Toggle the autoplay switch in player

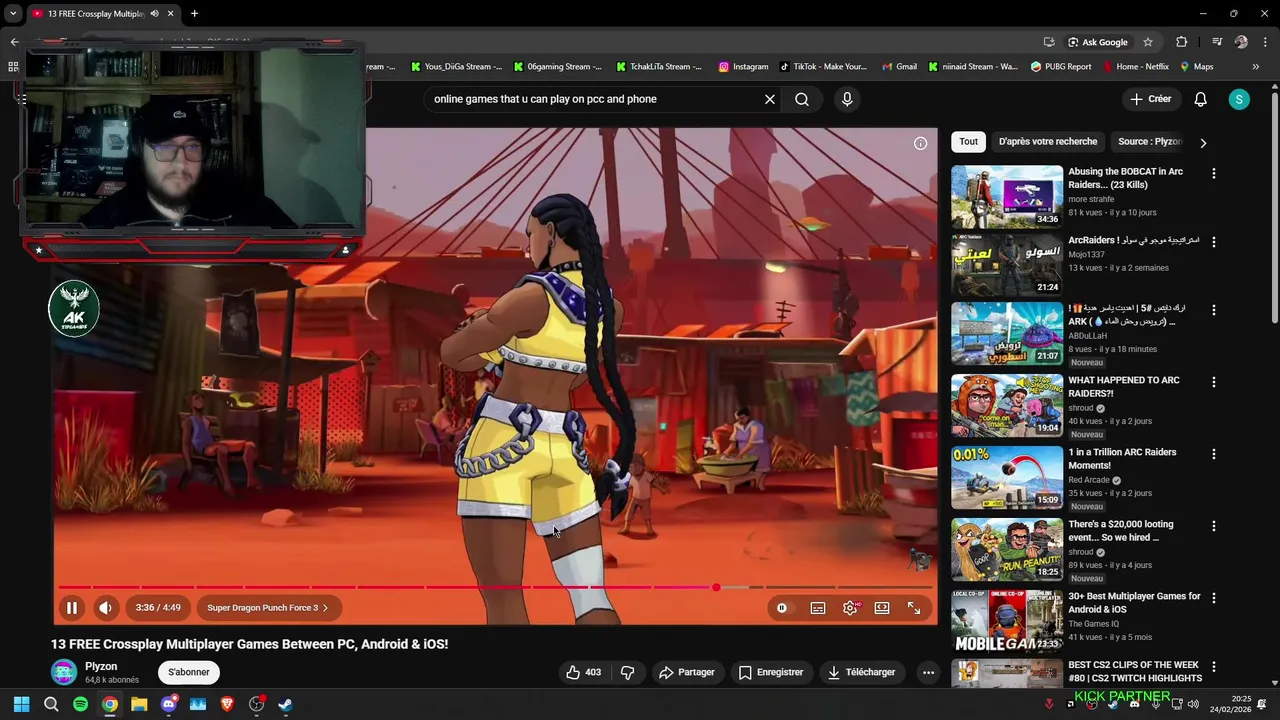[x=782, y=608]
